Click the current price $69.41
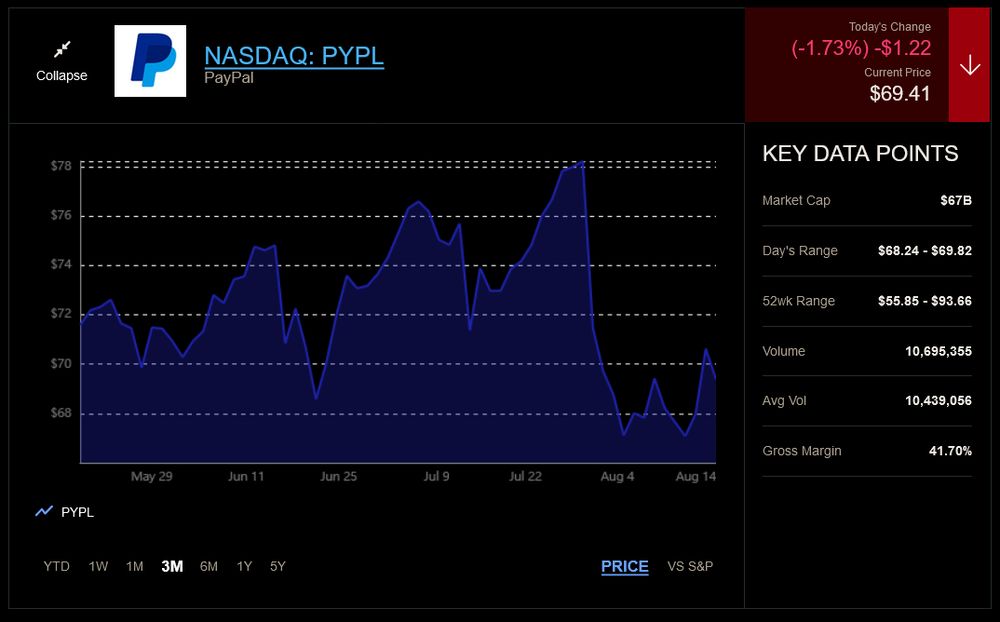This screenshot has height=622, width=1000. pos(900,94)
